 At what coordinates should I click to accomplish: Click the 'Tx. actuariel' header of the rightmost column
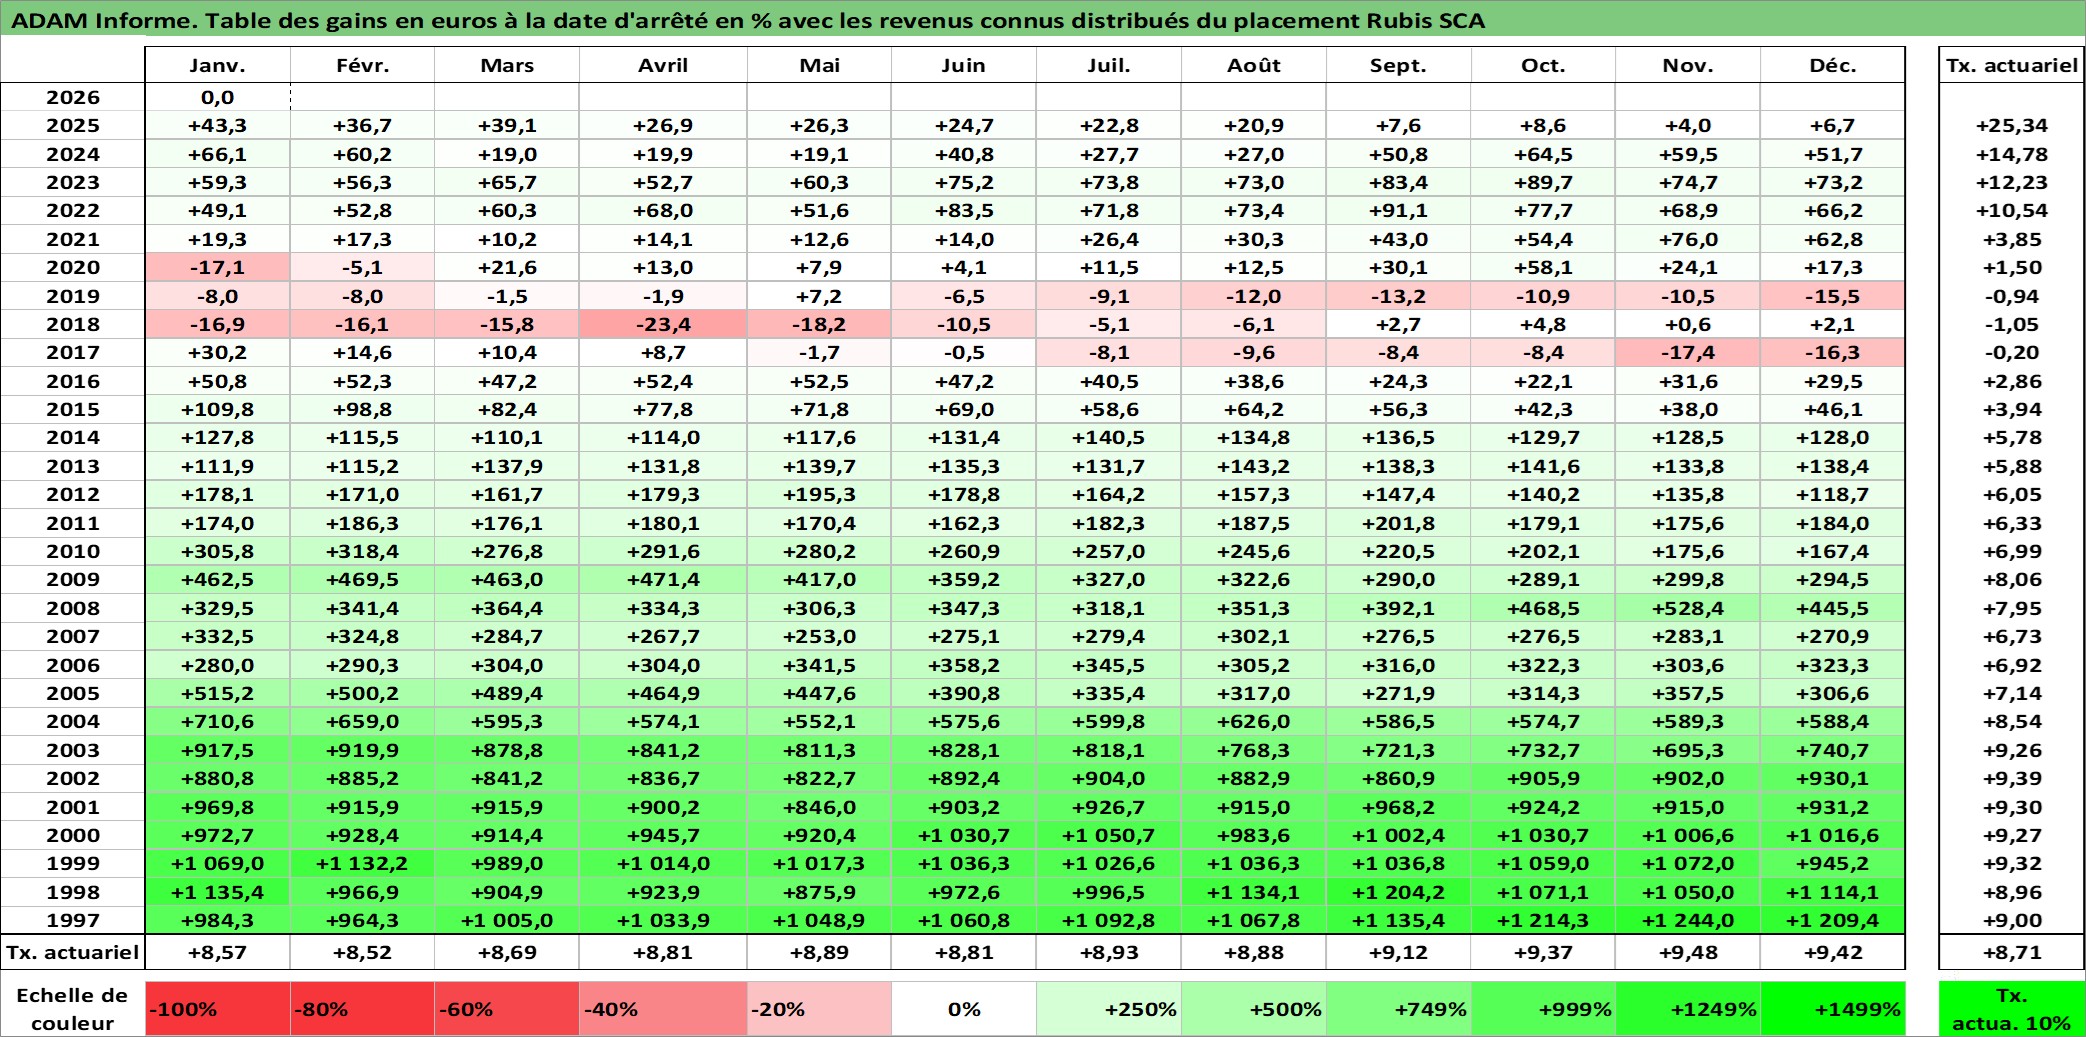coord(2012,65)
